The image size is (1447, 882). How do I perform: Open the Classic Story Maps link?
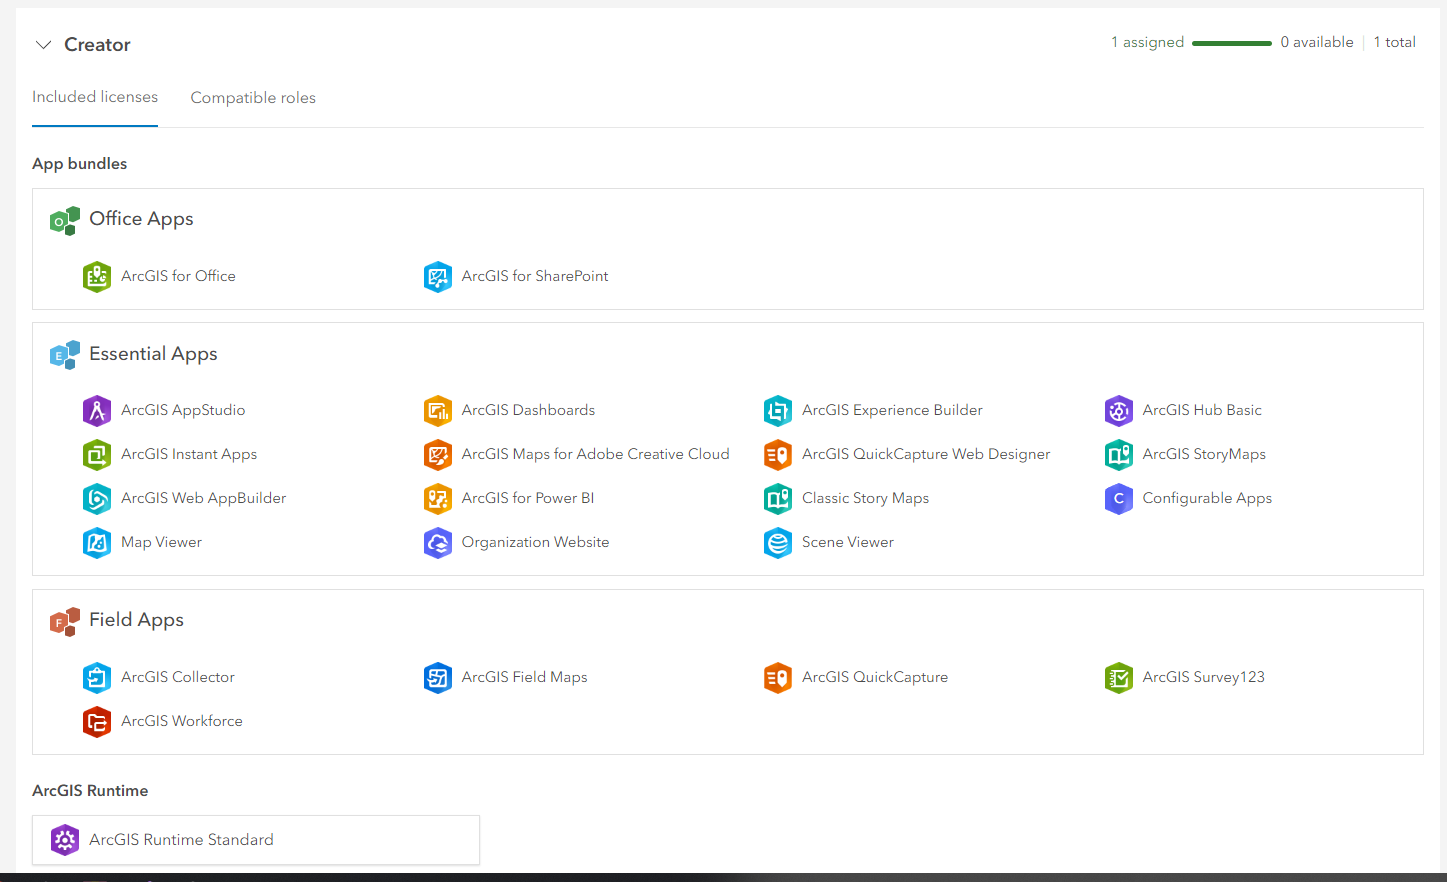pos(865,498)
